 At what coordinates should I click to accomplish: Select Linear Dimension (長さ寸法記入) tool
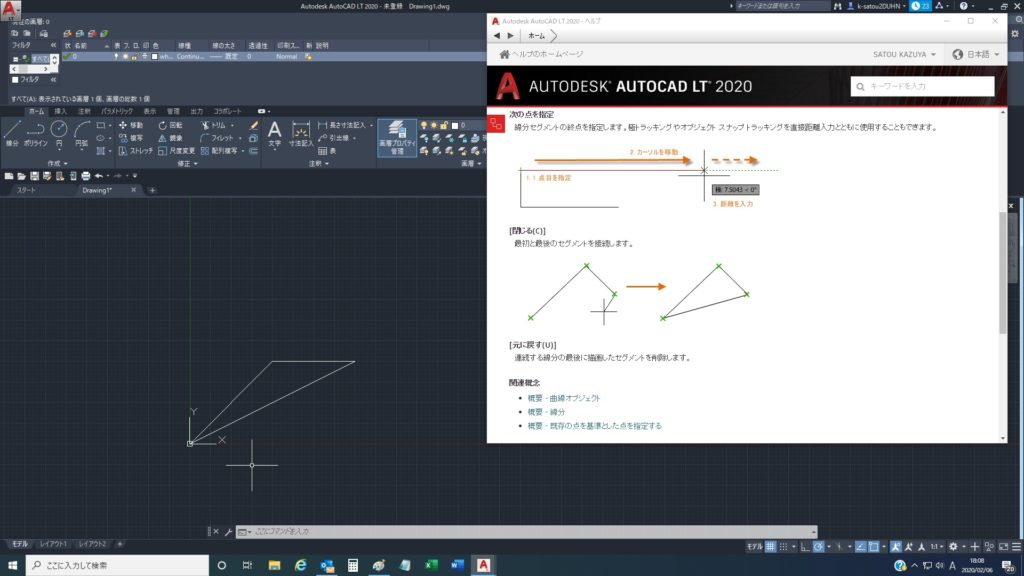[x=342, y=125]
